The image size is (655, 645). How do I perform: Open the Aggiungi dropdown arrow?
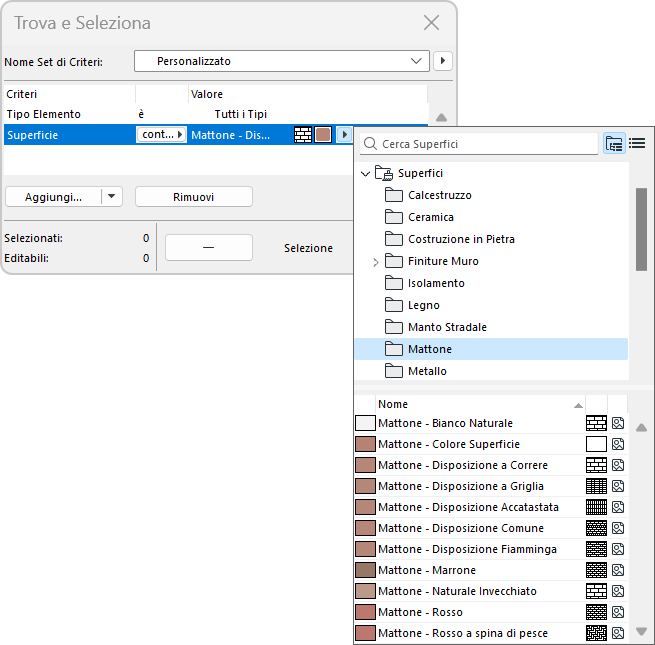(x=112, y=196)
